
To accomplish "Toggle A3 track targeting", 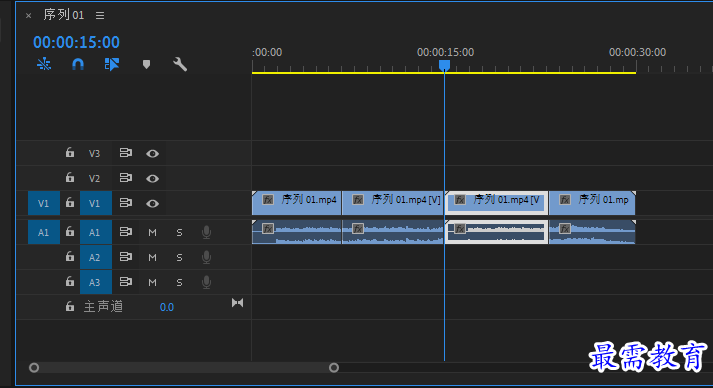I will pyautogui.click(x=95, y=282).
